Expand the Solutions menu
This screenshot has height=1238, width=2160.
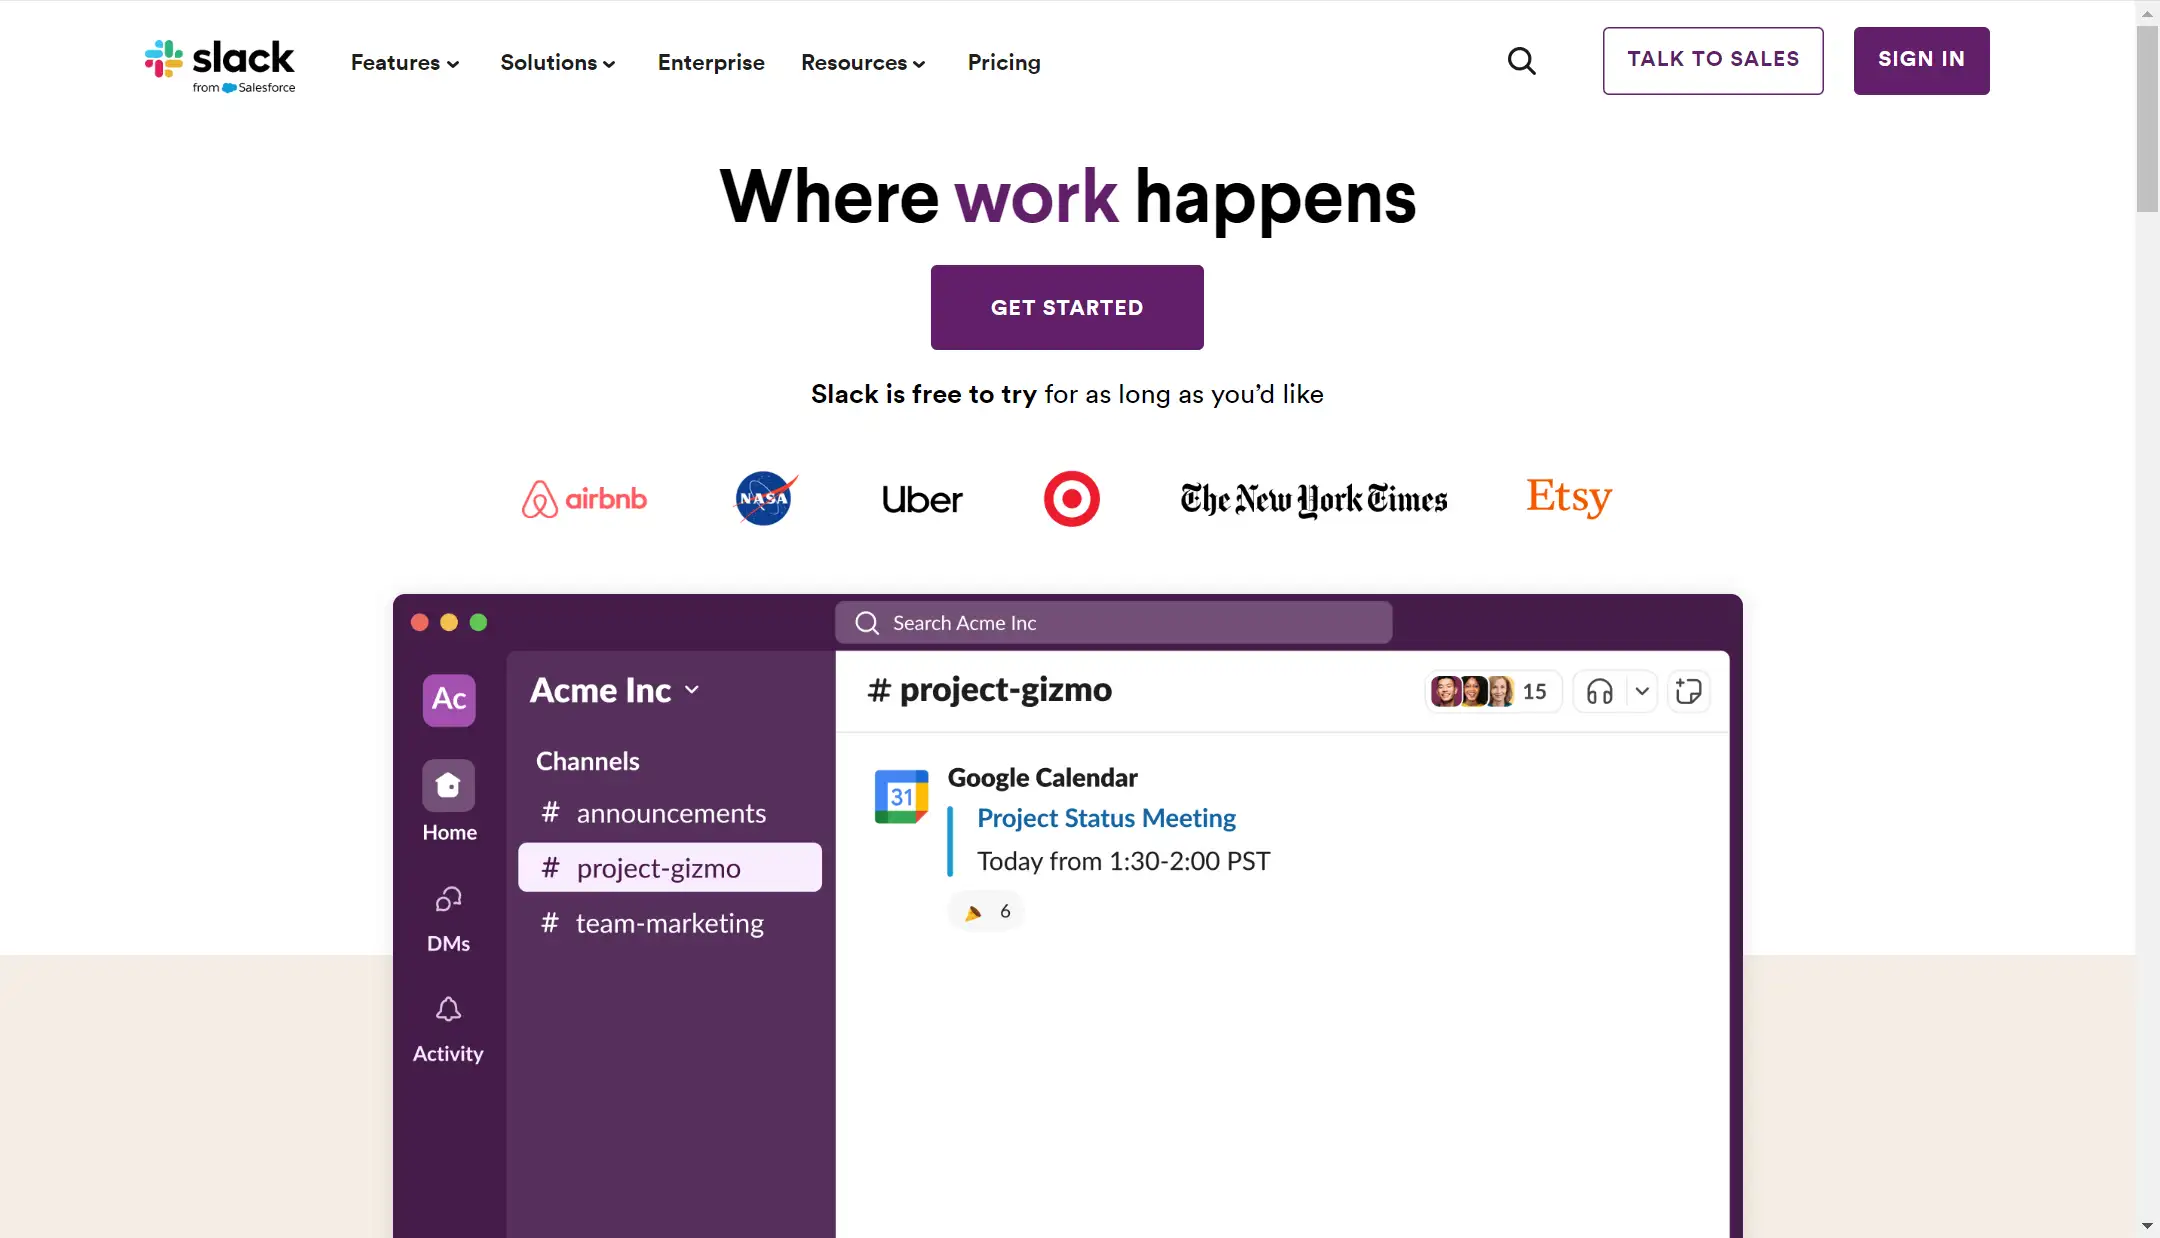pos(558,62)
